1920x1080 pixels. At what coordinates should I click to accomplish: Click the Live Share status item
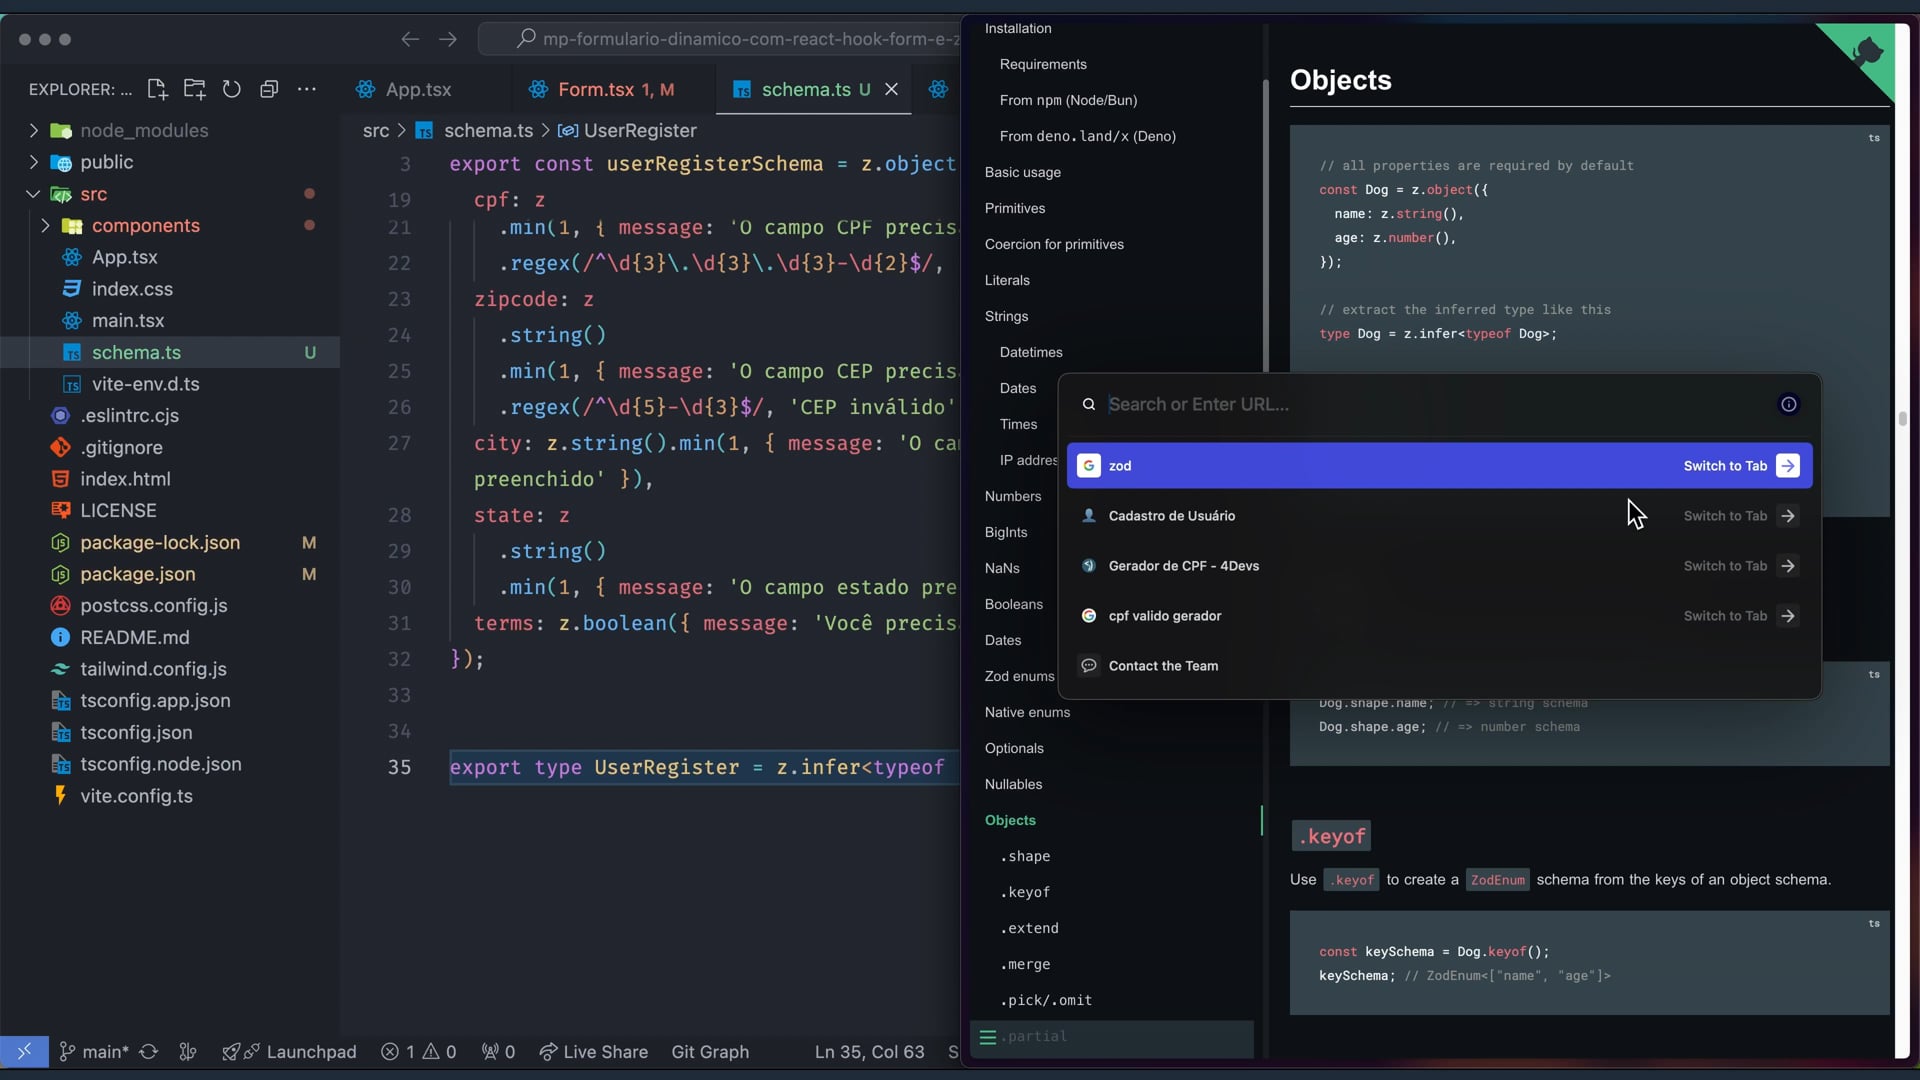(593, 1051)
